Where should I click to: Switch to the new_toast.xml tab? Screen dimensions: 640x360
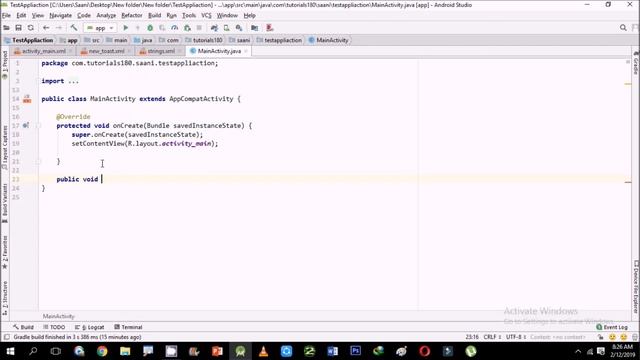tap(106, 51)
